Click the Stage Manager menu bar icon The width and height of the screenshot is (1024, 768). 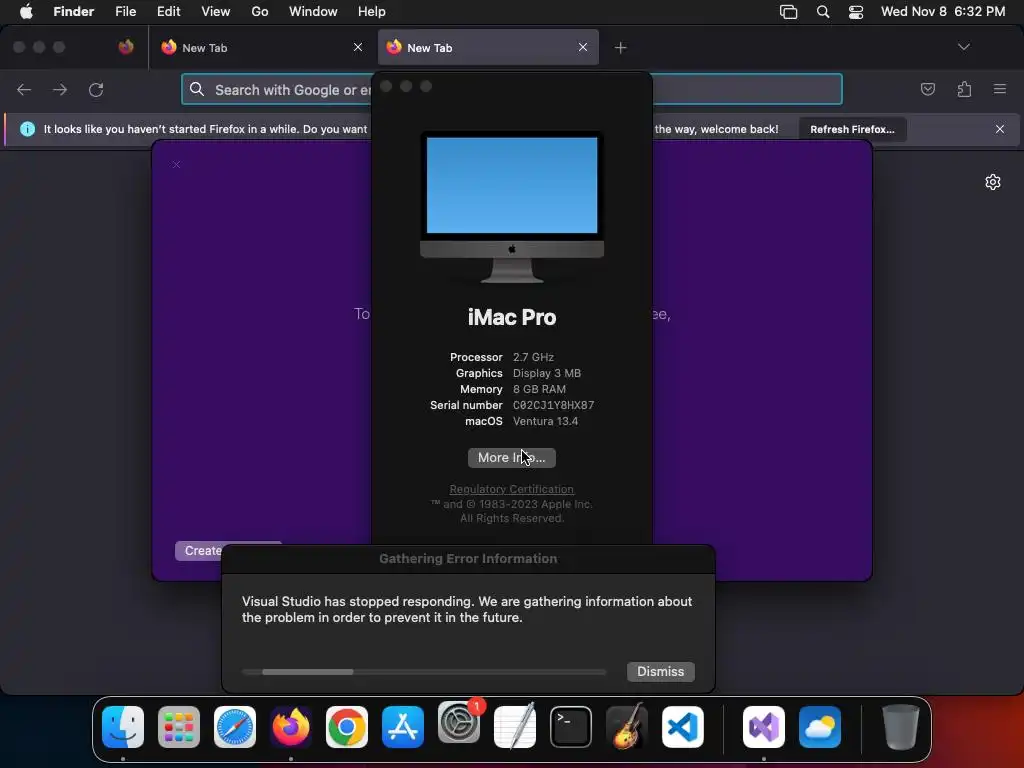pos(789,12)
